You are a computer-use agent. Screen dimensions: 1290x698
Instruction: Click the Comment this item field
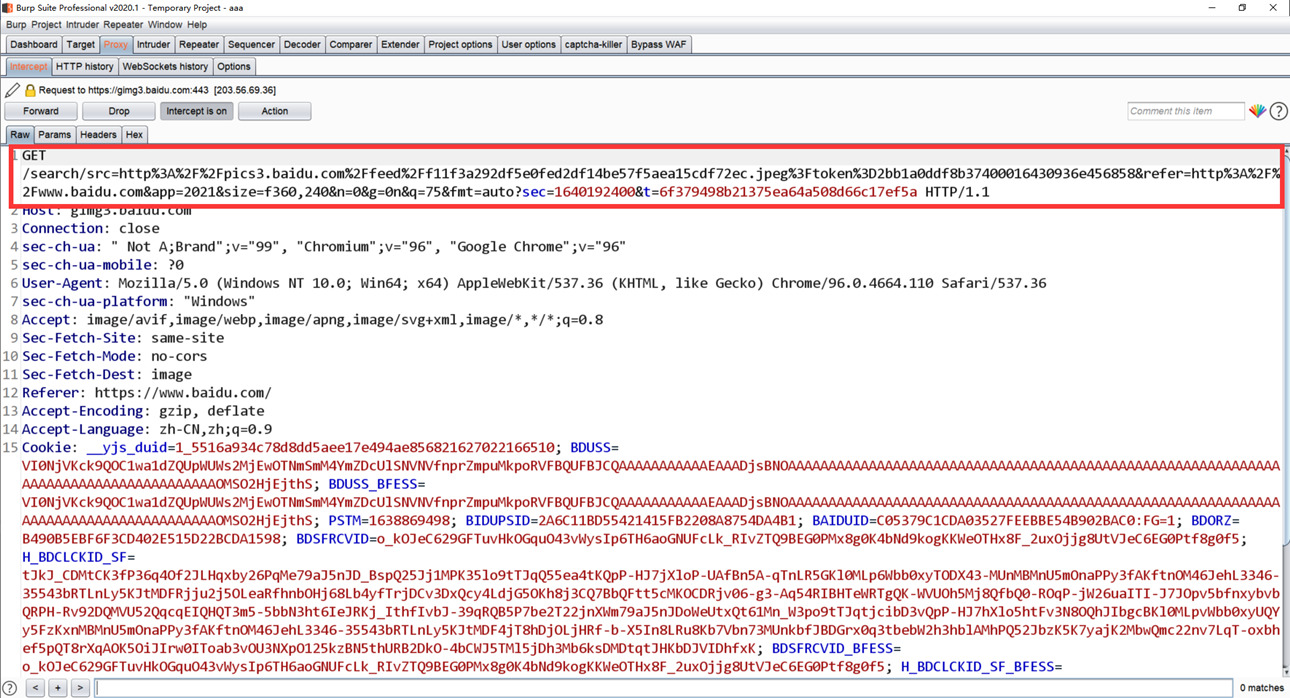pos(1186,111)
